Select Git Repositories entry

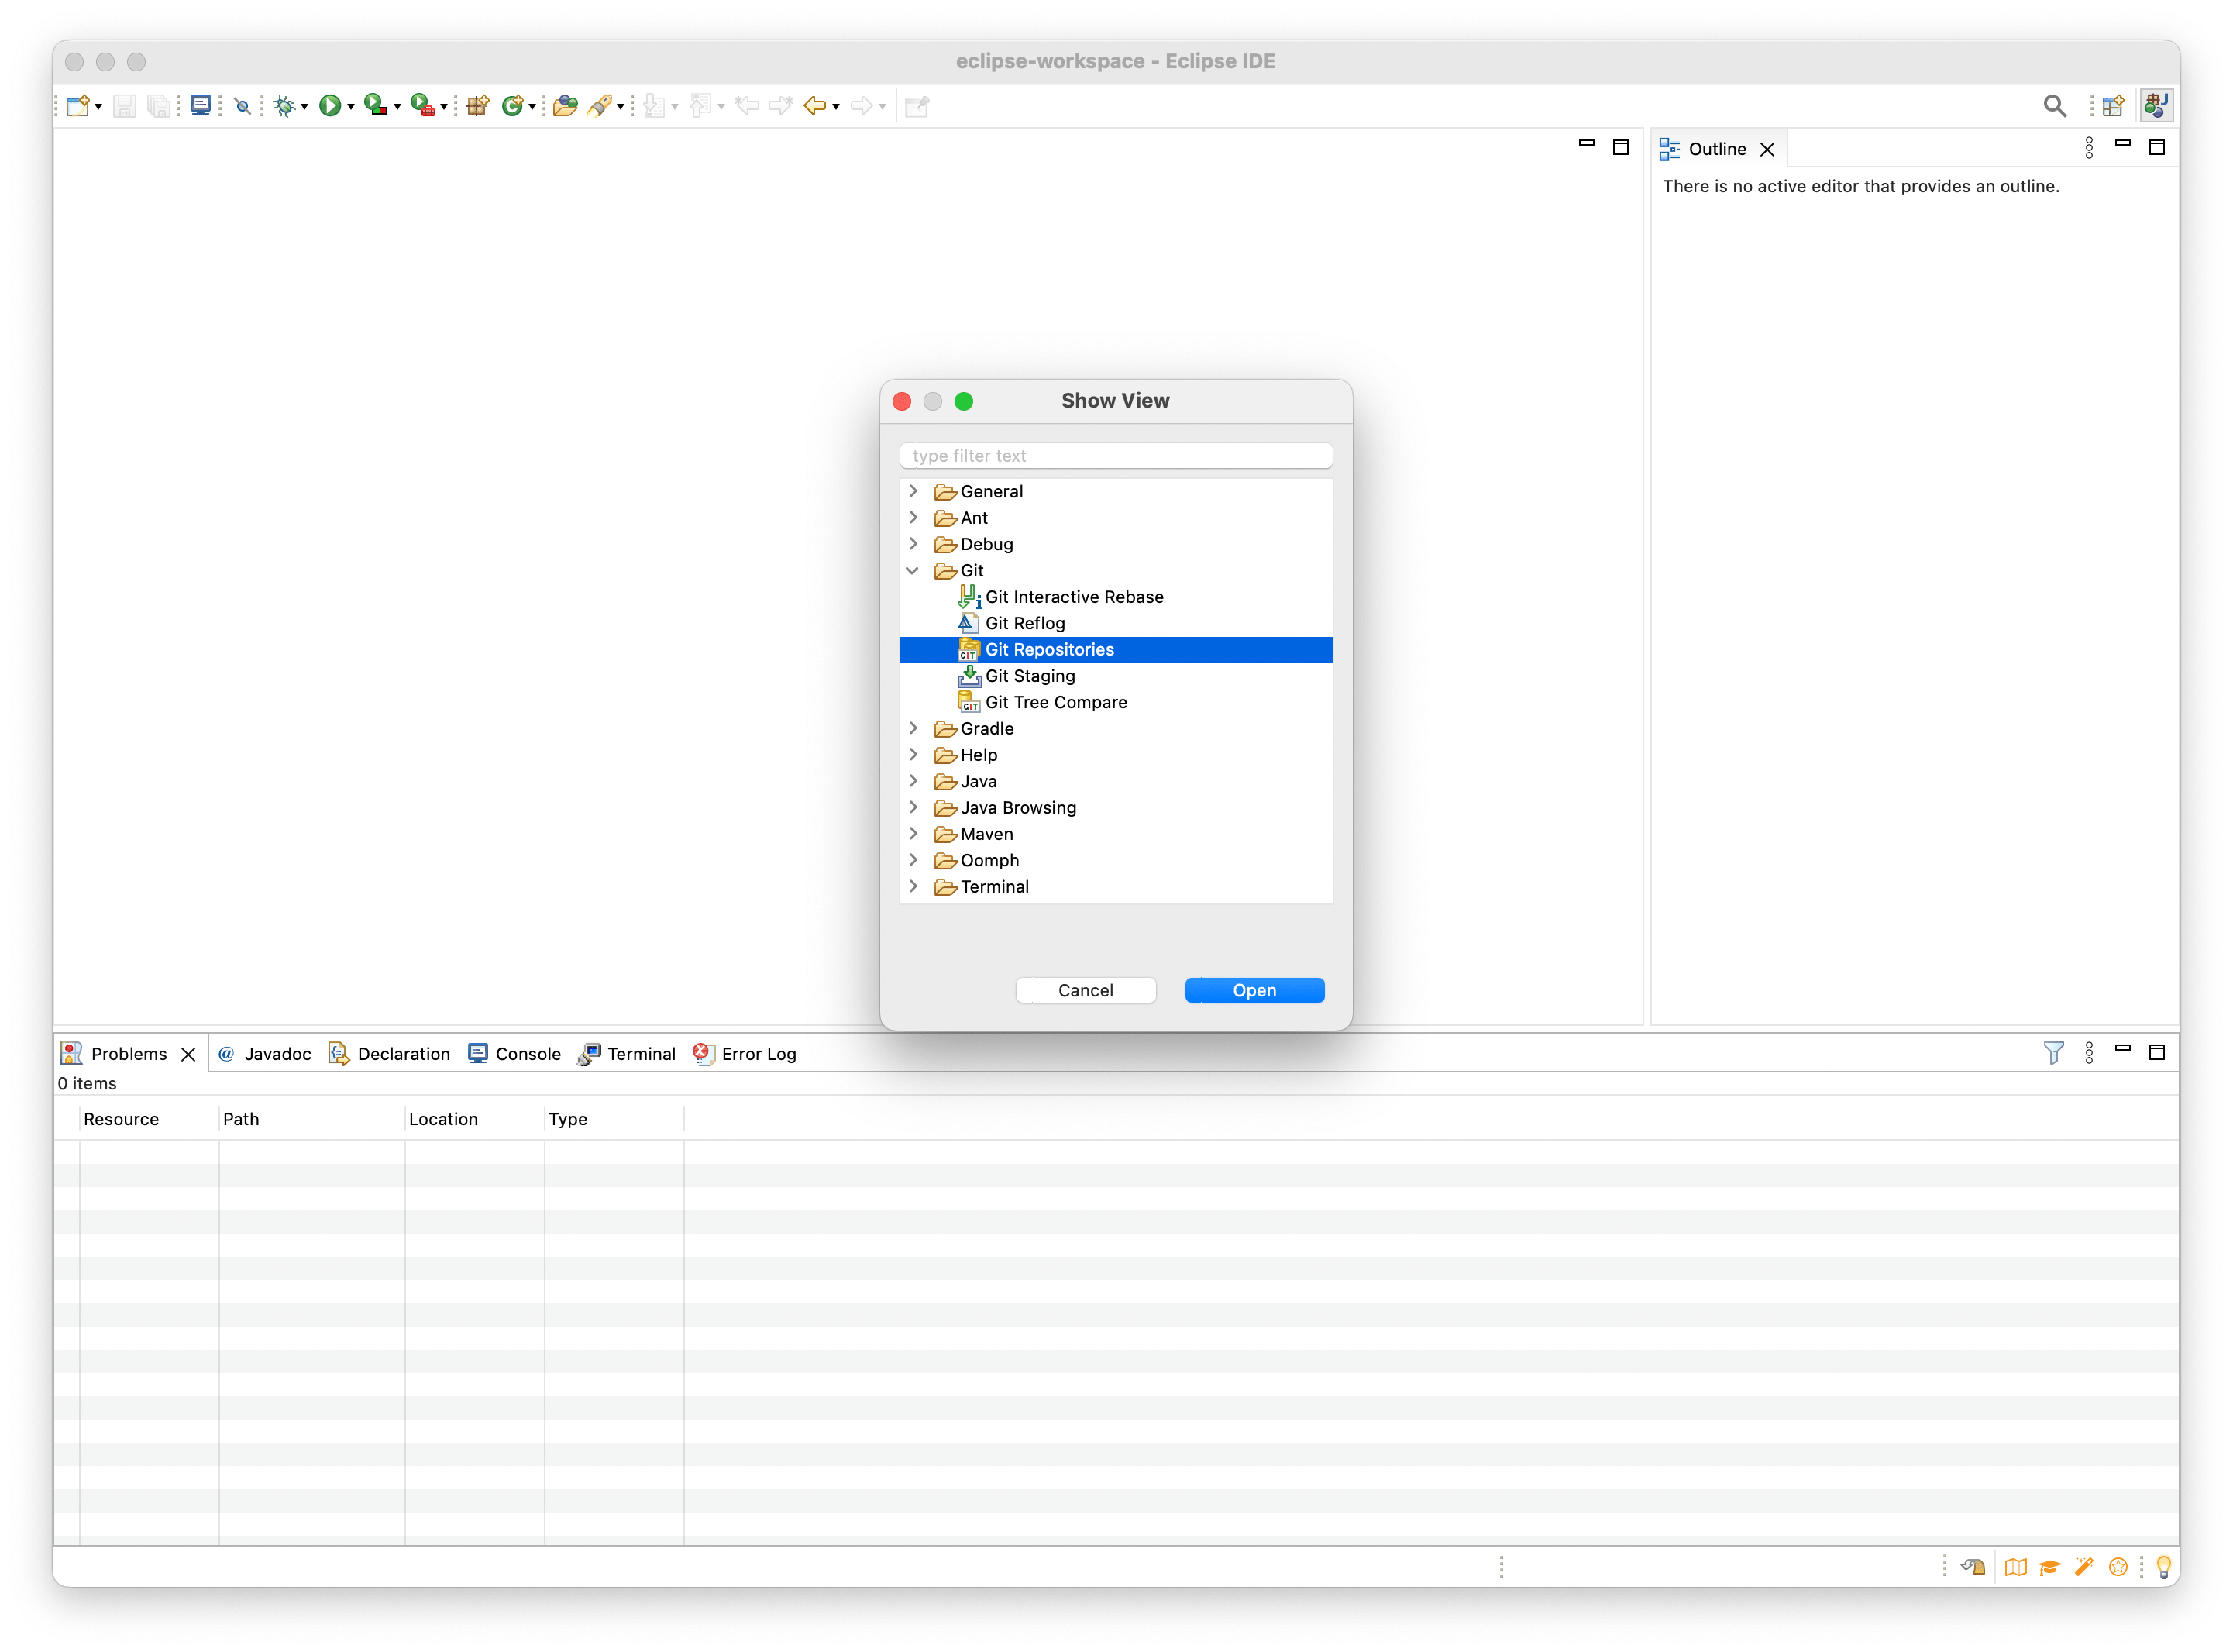1116,650
